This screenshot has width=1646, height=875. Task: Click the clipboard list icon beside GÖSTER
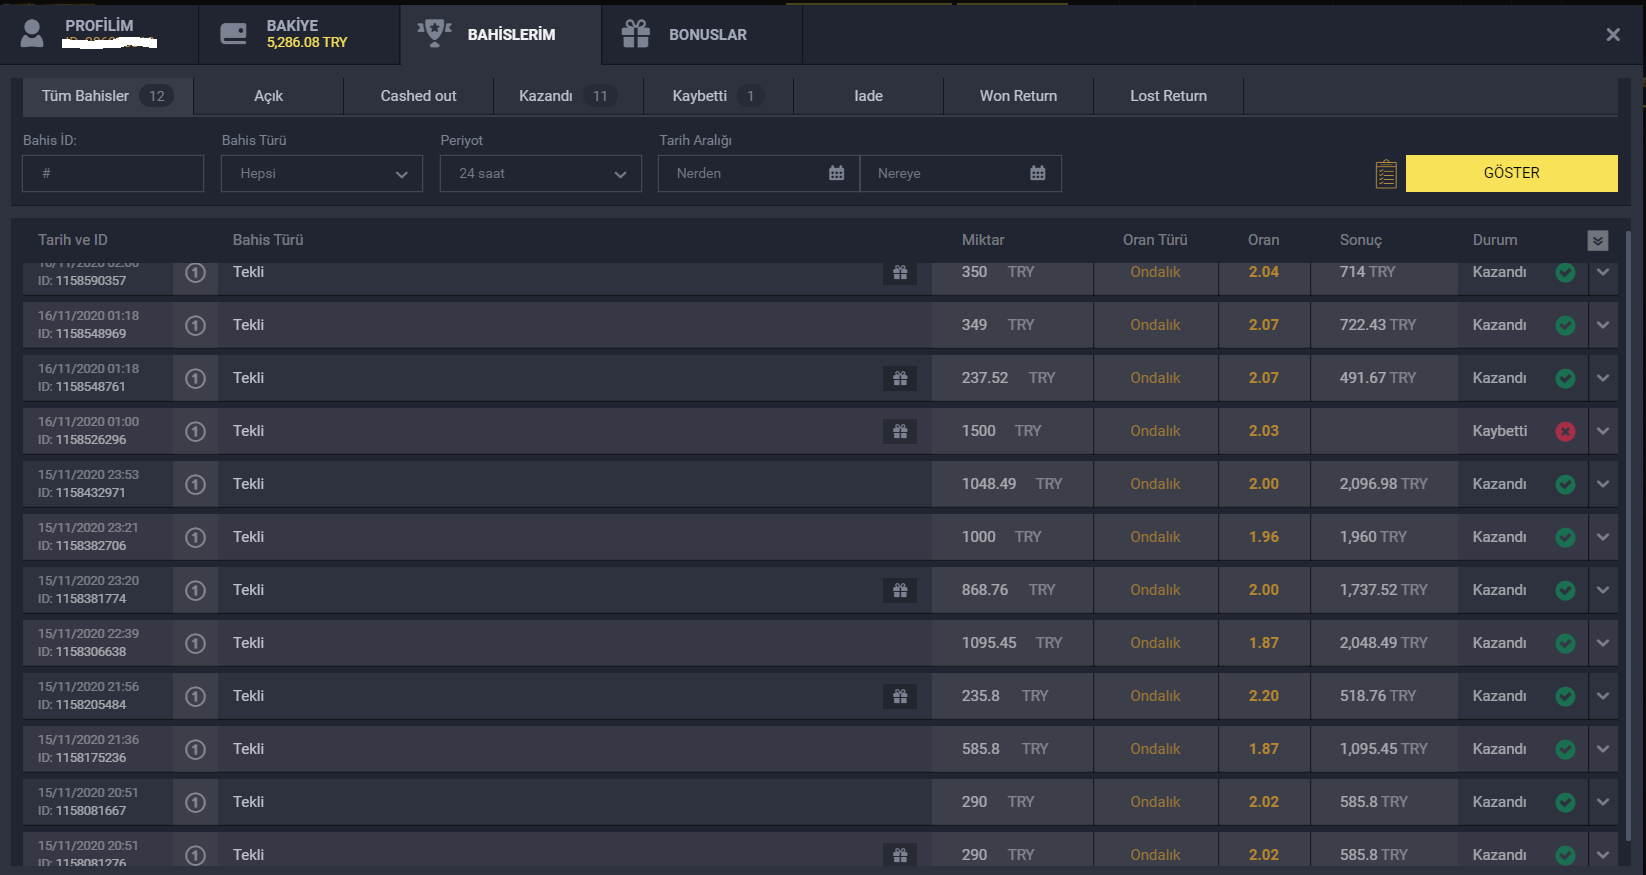(1386, 174)
